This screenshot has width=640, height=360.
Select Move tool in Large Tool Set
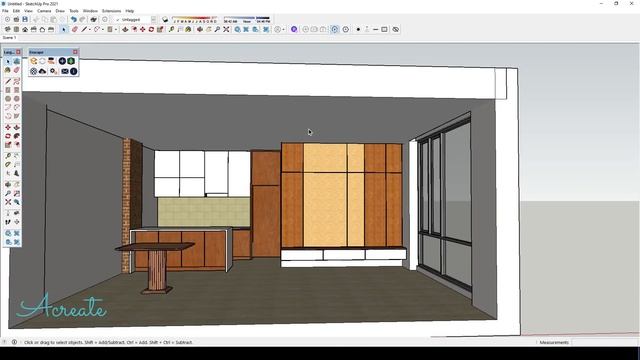8,127
